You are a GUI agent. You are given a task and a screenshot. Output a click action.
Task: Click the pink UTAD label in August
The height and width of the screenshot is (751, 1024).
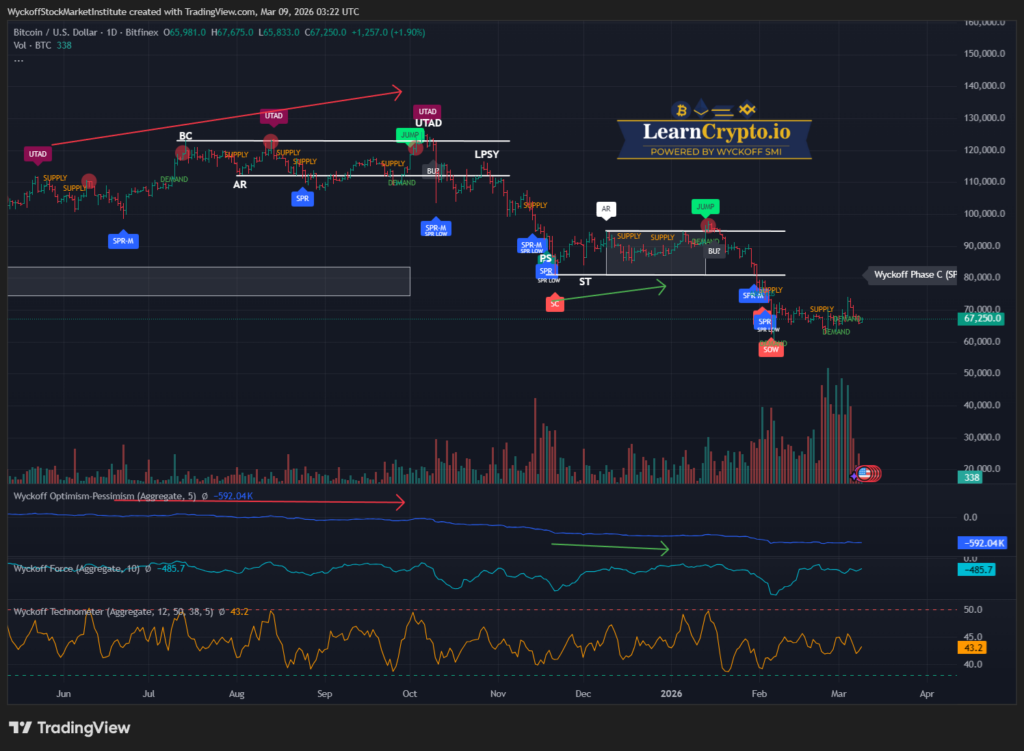[x=273, y=116]
